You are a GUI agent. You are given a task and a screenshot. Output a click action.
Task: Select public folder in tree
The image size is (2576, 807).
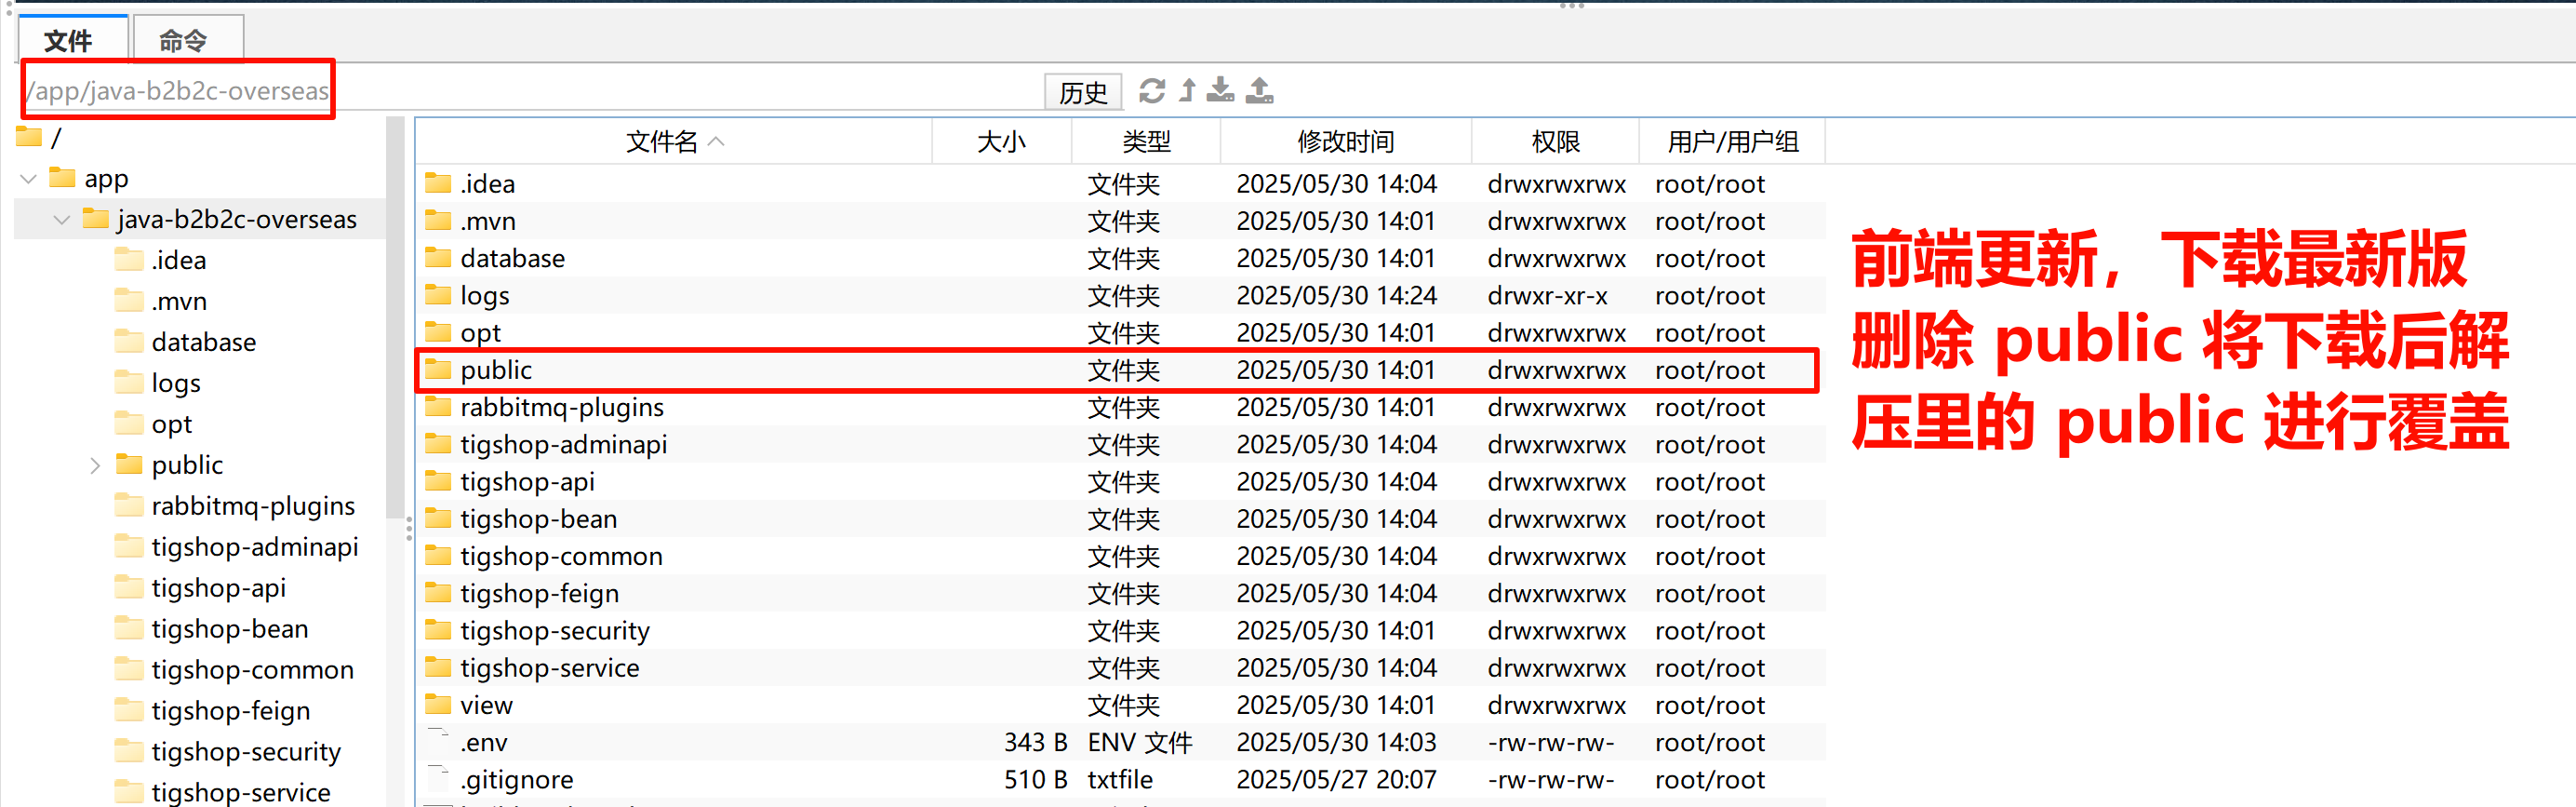[170, 465]
